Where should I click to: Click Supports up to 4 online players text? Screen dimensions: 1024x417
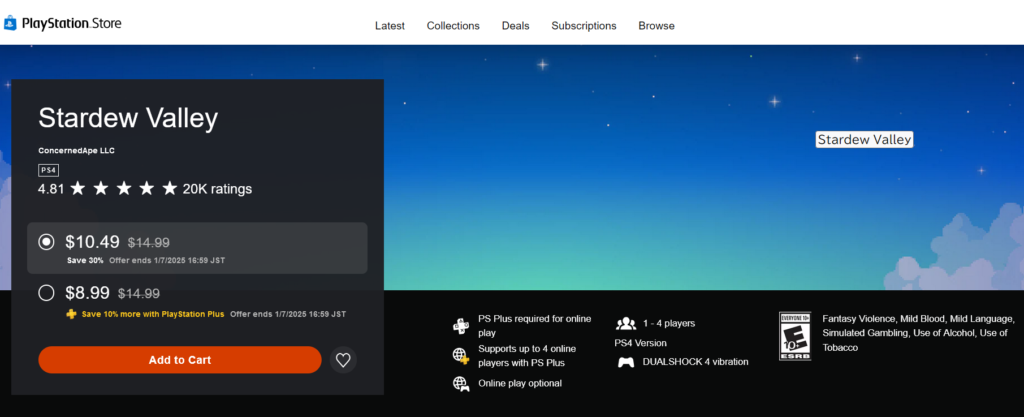click(x=527, y=356)
